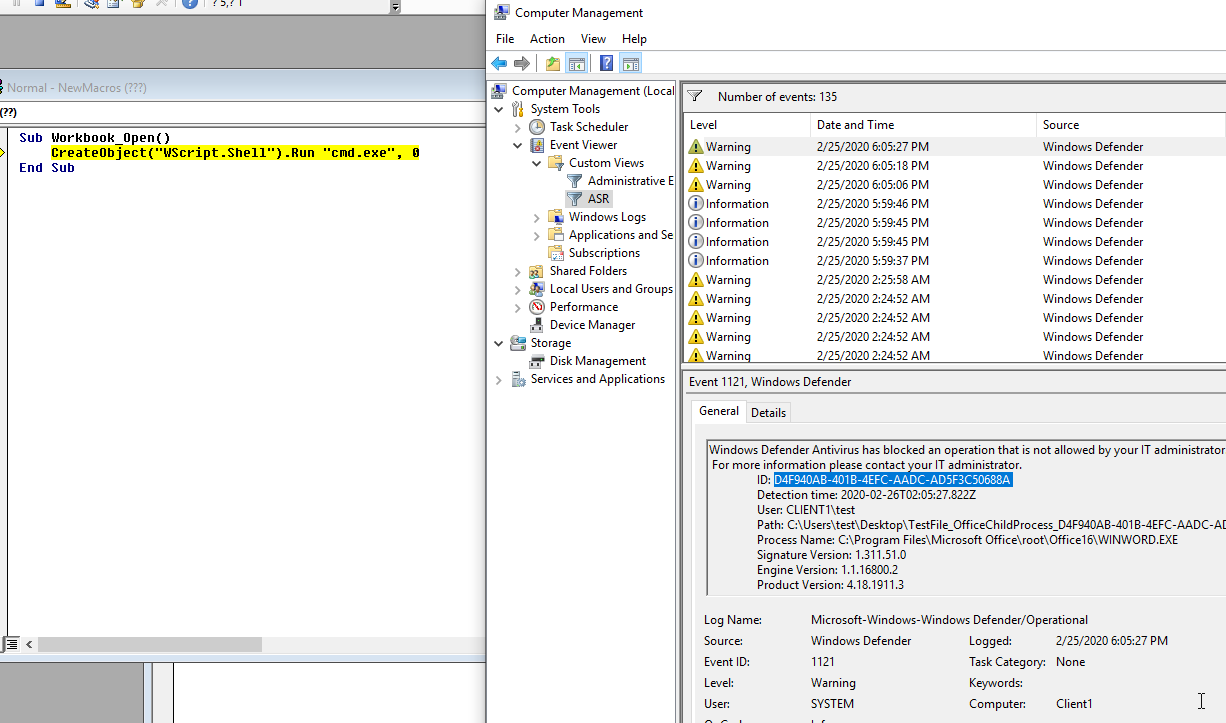Collapse the Custom Views folder
The width and height of the screenshot is (1226, 723).
[537, 163]
